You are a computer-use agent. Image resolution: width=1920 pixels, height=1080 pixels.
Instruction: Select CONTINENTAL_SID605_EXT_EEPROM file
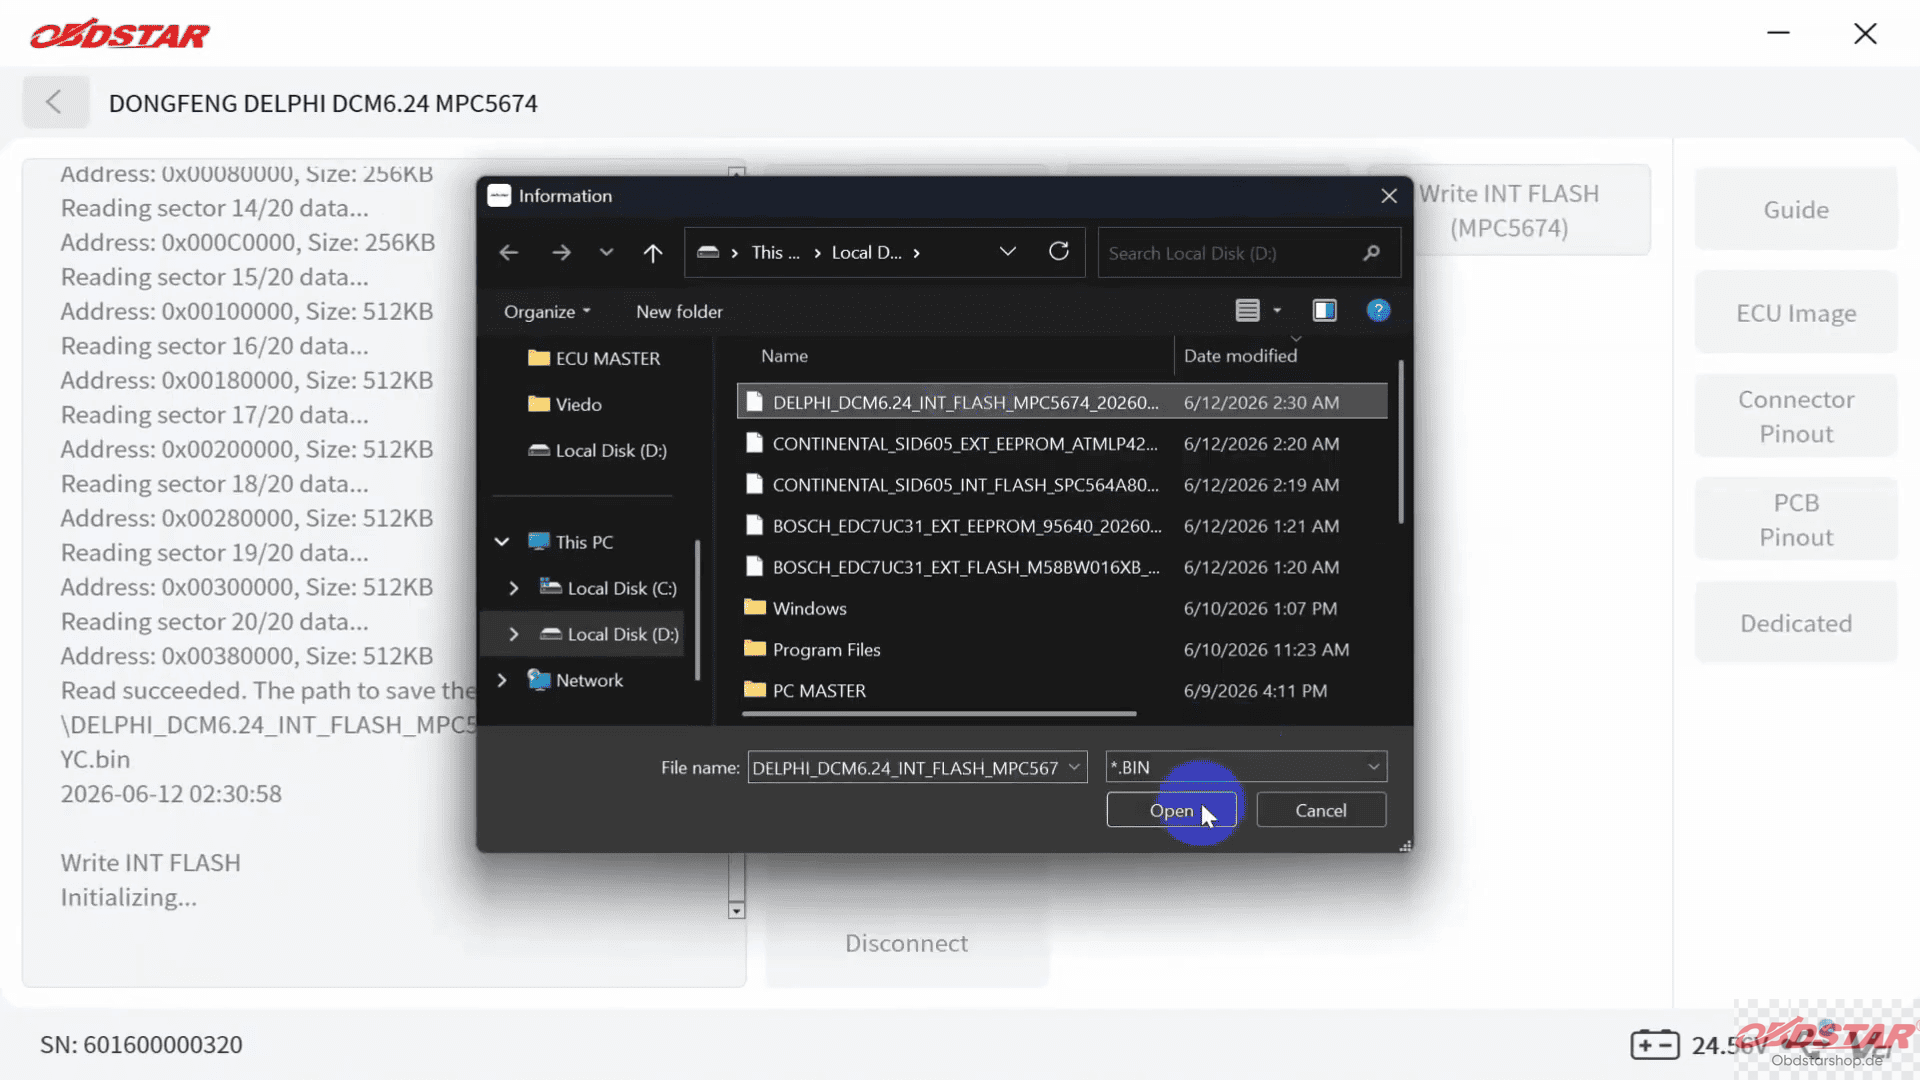tap(1062, 443)
